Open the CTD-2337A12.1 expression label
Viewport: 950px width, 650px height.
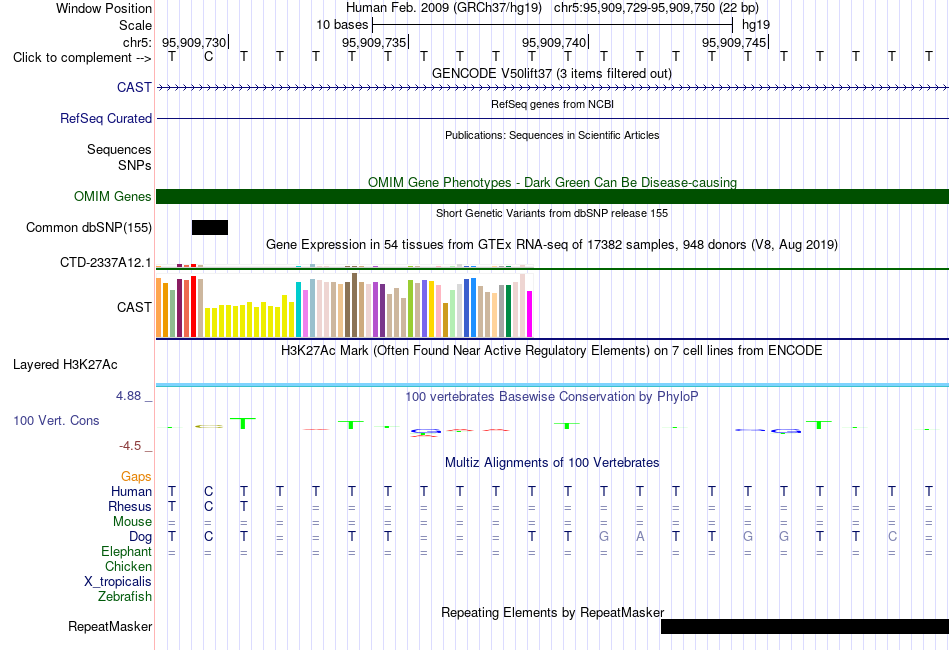coord(105,262)
